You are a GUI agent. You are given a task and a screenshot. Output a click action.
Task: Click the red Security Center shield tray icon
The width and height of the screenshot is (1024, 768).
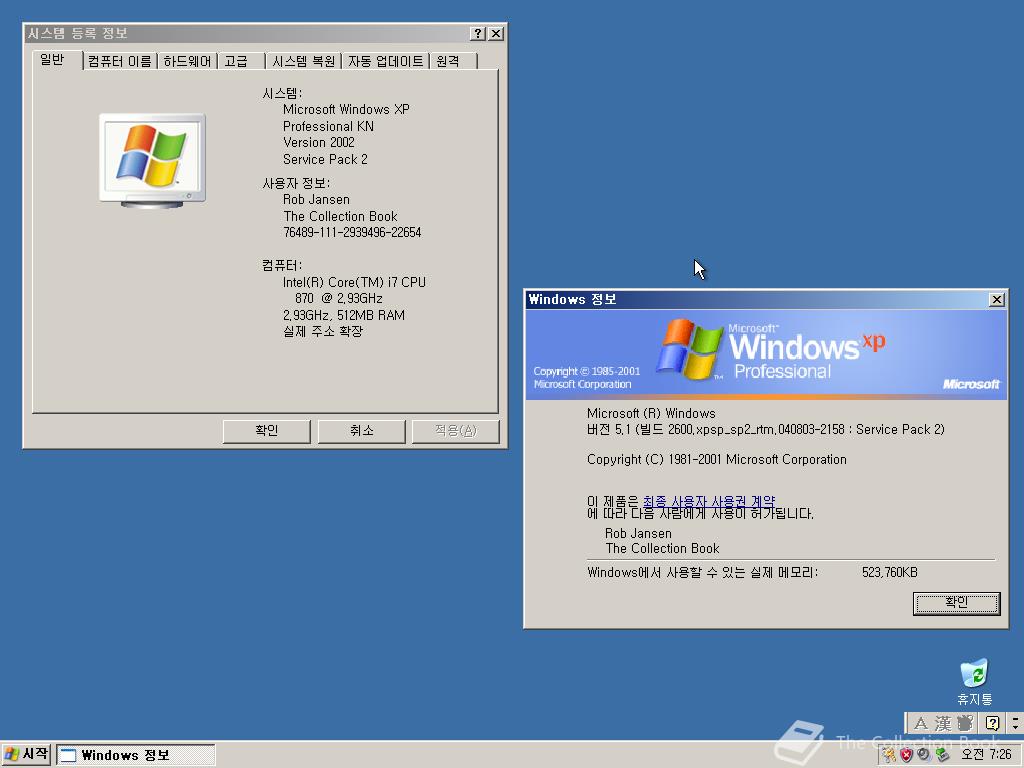coord(906,755)
